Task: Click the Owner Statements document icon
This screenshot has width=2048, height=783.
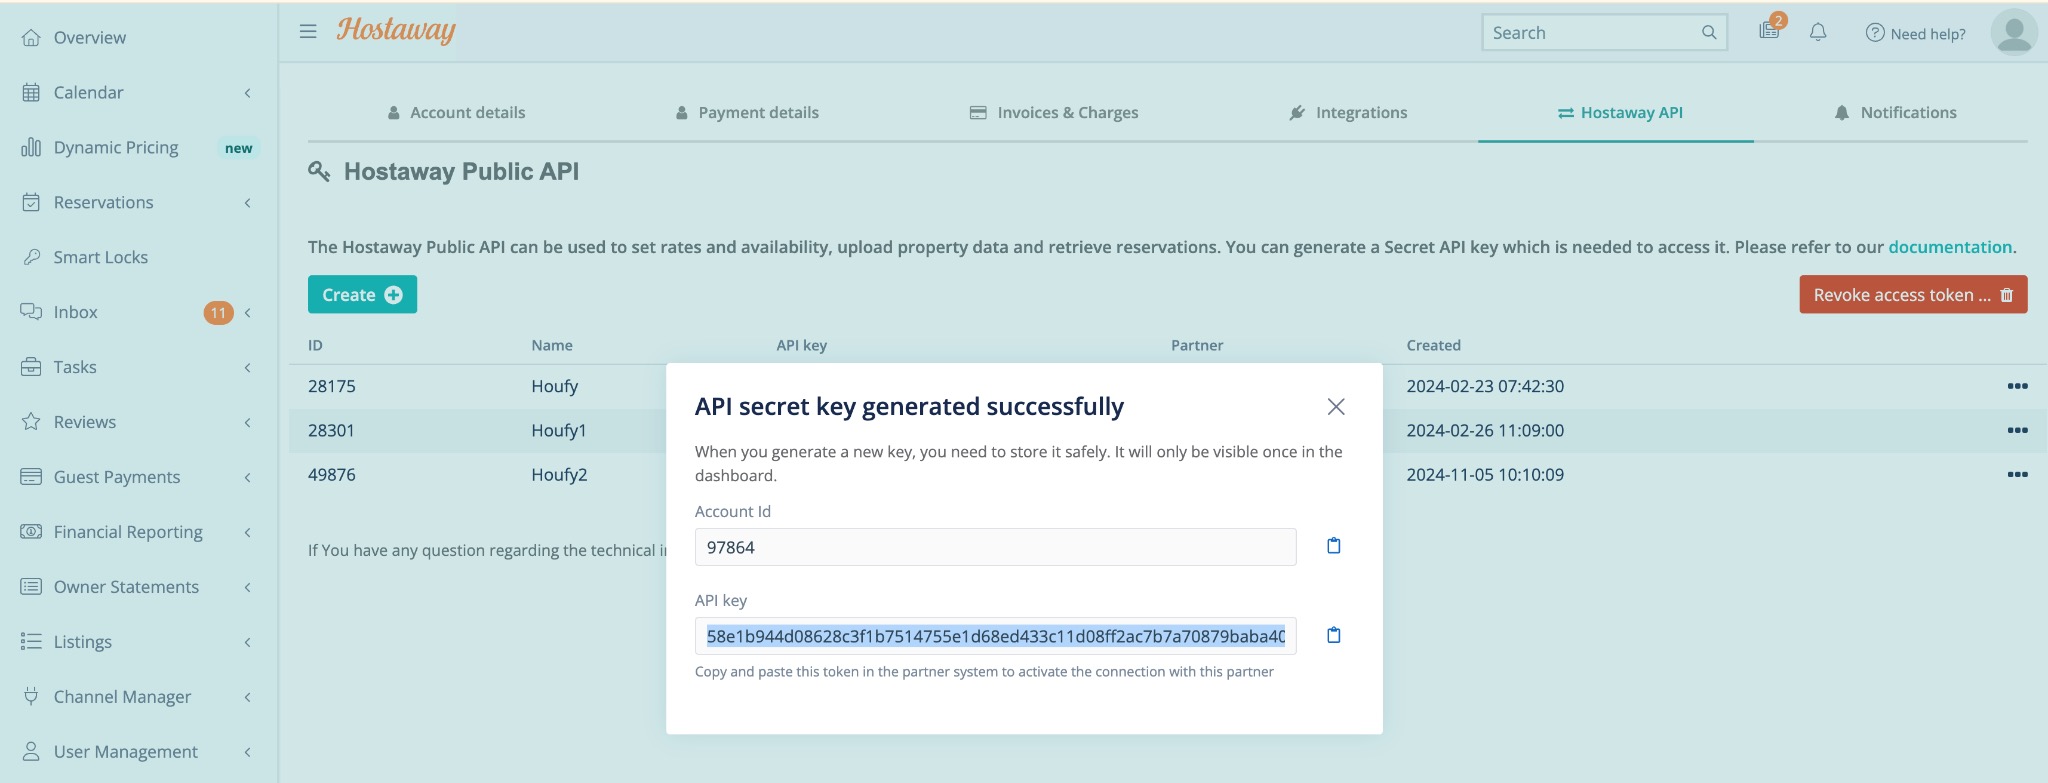Action: click(x=31, y=587)
